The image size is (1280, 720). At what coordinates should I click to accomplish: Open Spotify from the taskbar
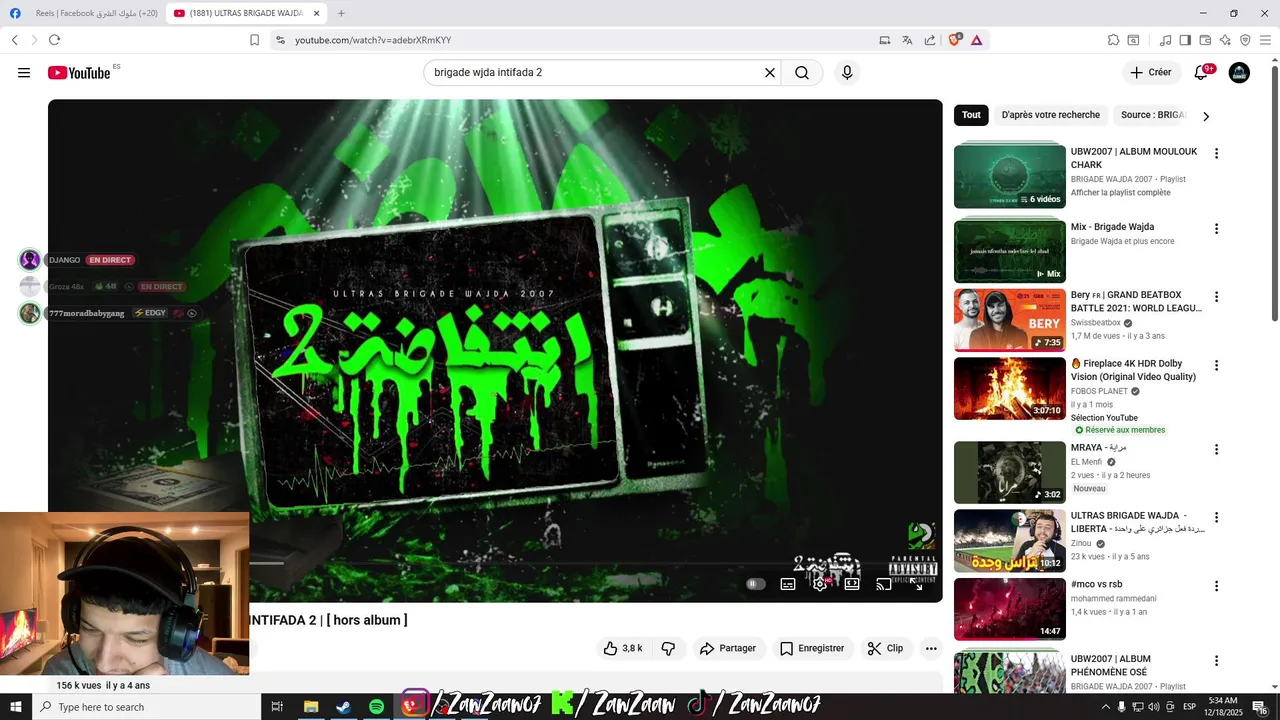pyautogui.click(x=376, y=707)
